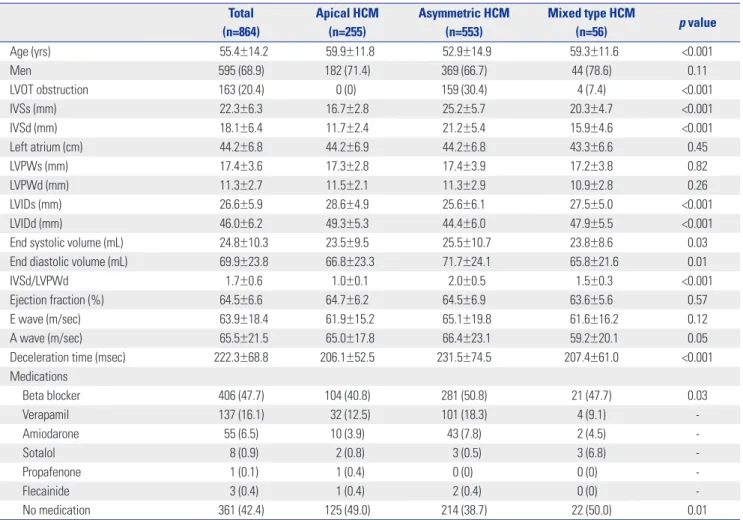The height and width of the screenshot is (520, 743).
Task: Click the End systolic volume p value 0.03
Action: 697,243
